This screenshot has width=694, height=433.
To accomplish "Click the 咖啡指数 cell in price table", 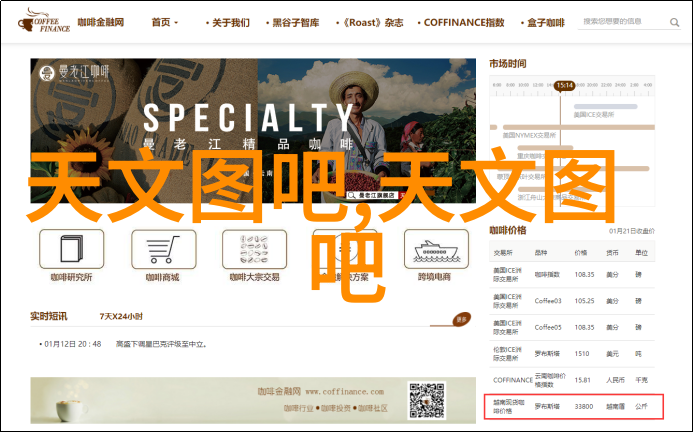I will pyautogui.click(x=547, y=274).
